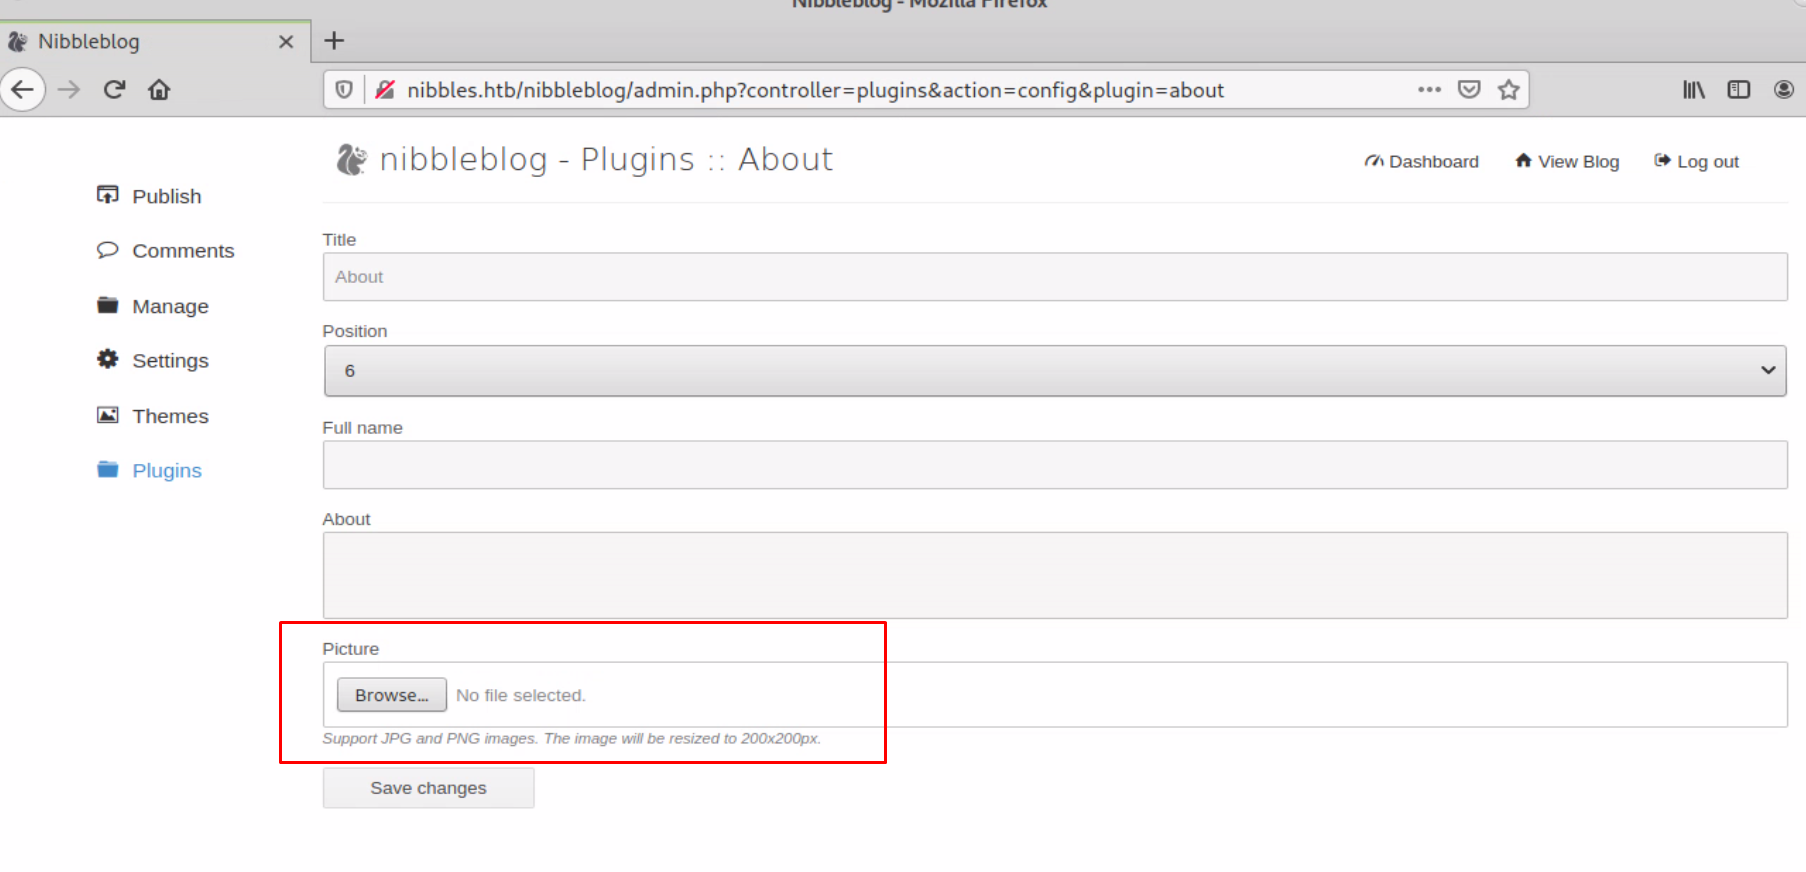Toggle the Firefox sidebar view icon
This screenshot has width=1806, height=872.
tap(1738, 90)
